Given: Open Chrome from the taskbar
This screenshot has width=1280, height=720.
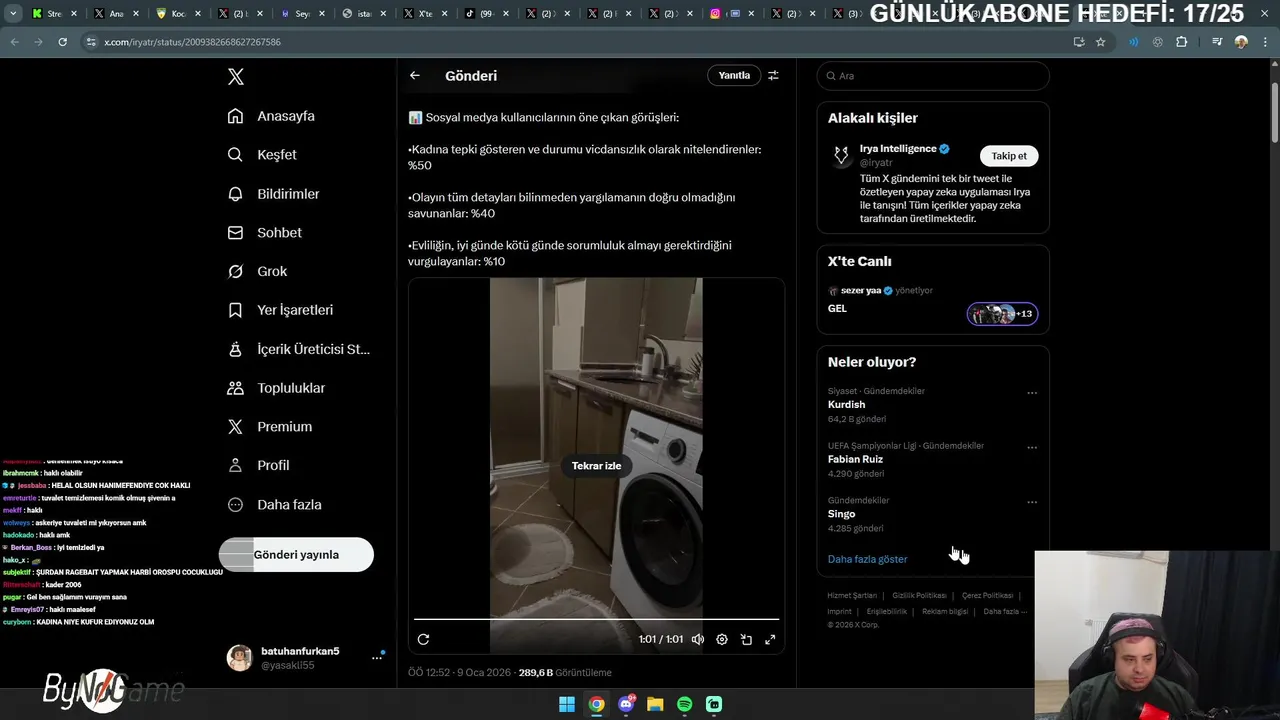Looking at the screenshot, I should [596, 704].
